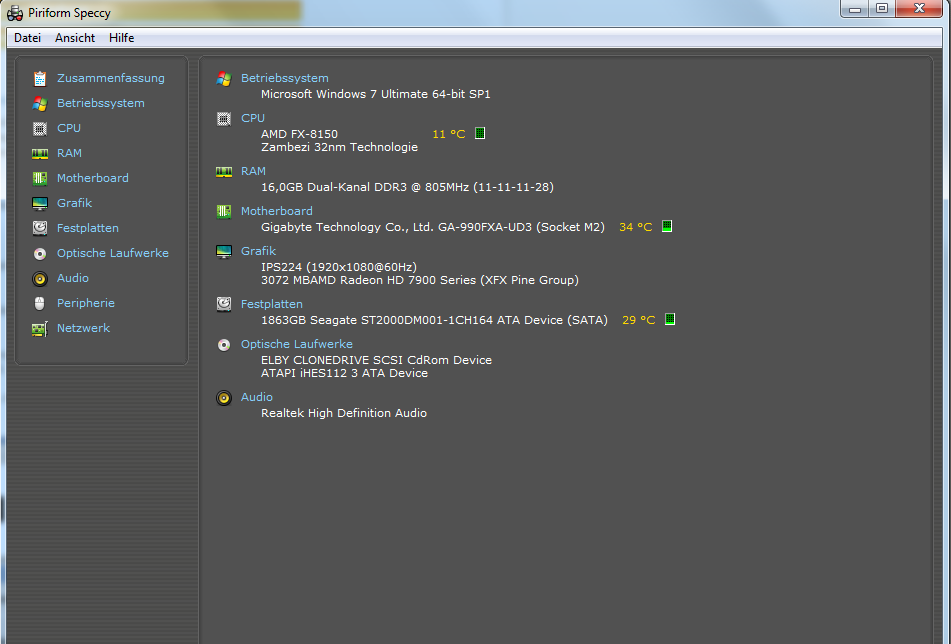
Task: Click the Netzwerk card icon in sidebar
Action: [40, 329]
